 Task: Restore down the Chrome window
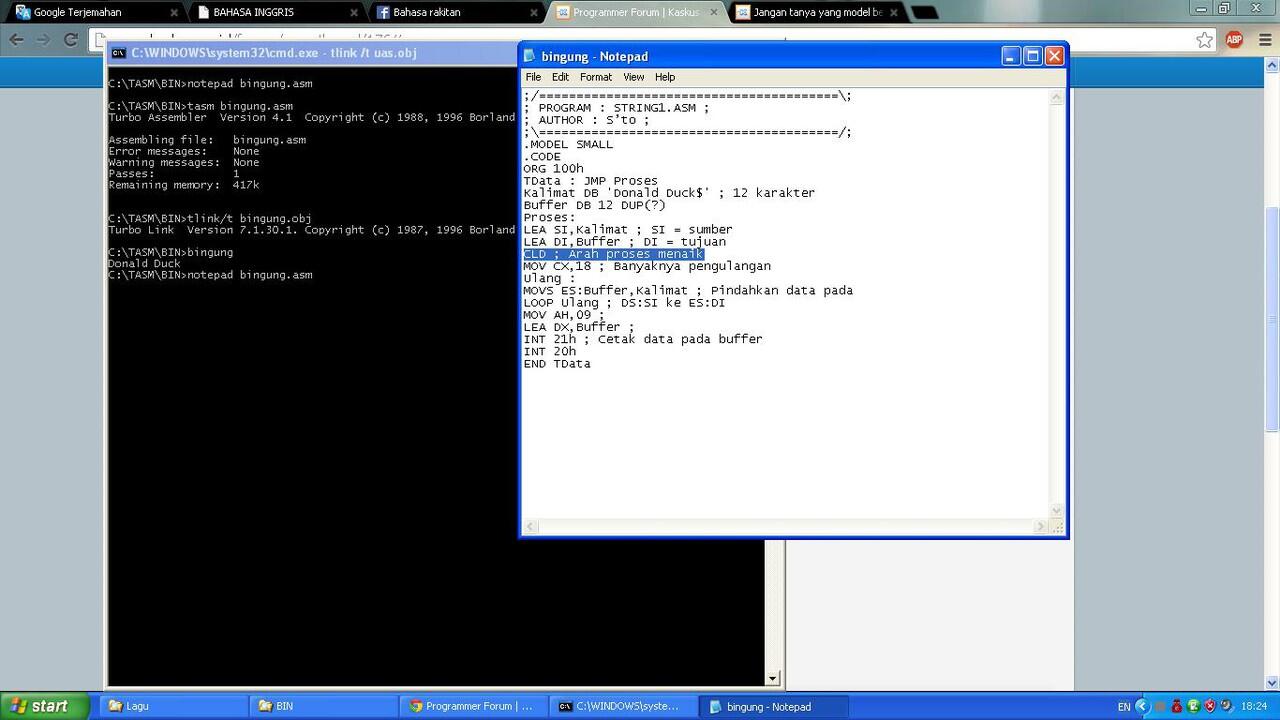click(x=1225, y=8)
